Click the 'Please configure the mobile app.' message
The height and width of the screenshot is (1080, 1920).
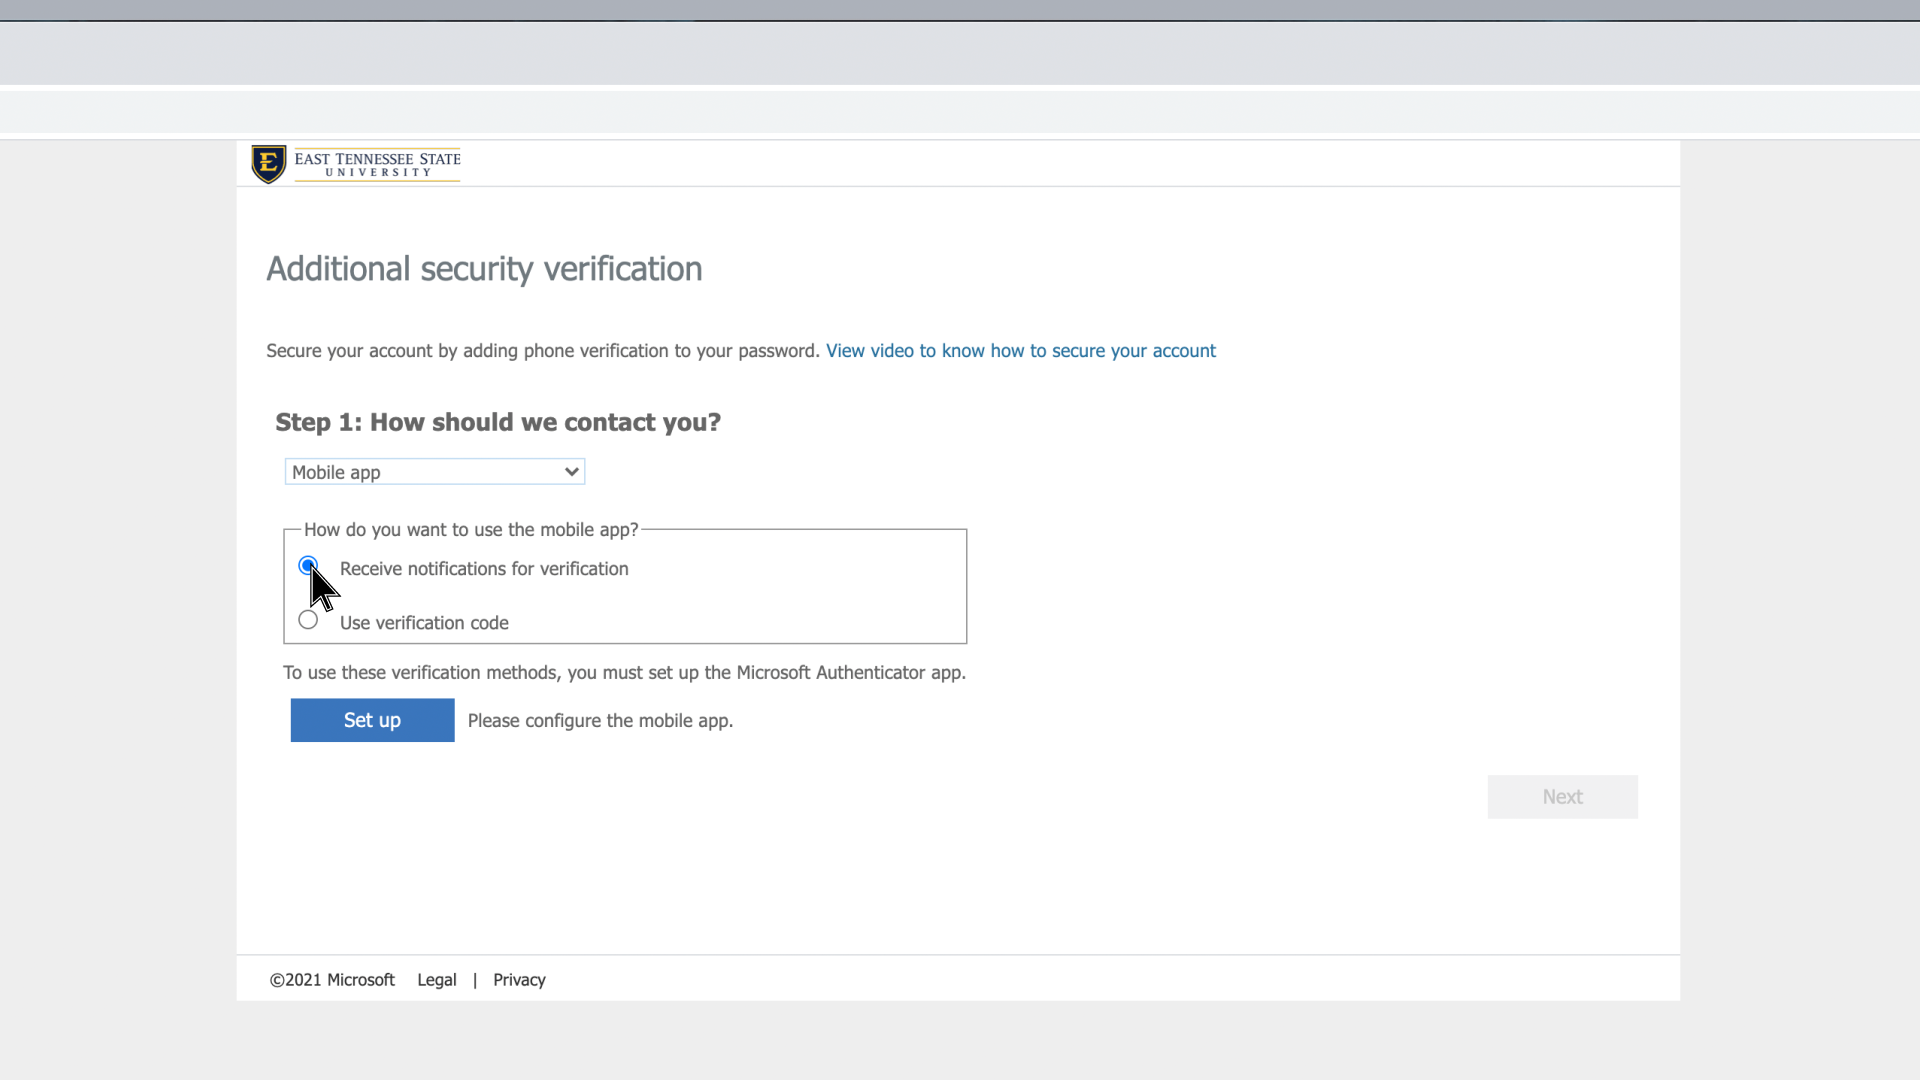[x=600, y=721]
